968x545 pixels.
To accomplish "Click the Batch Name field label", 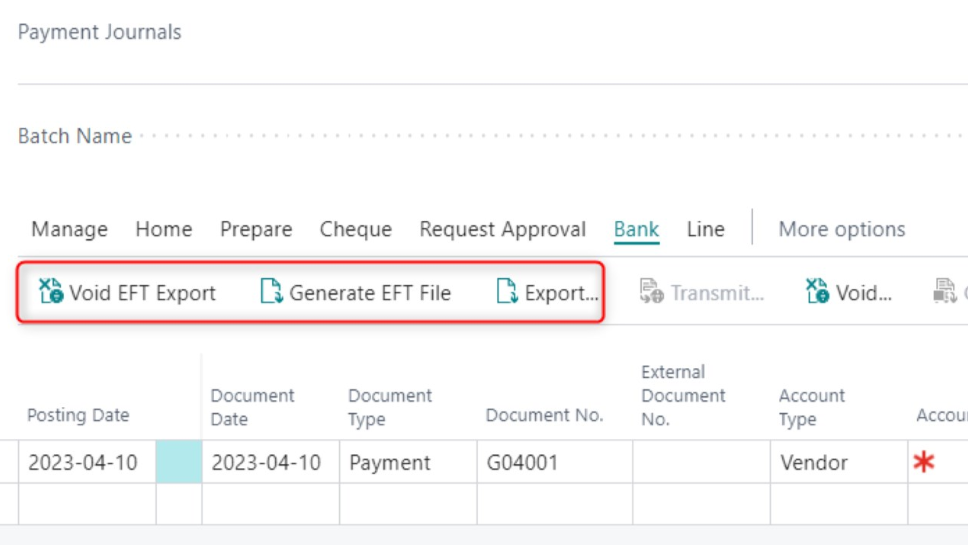I will coord(75,136).
